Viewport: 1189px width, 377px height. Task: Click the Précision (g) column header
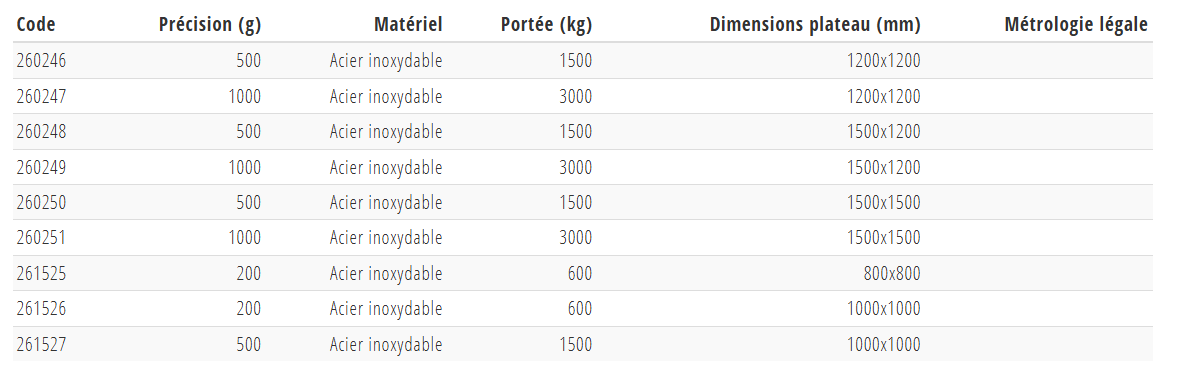(210, 25)
